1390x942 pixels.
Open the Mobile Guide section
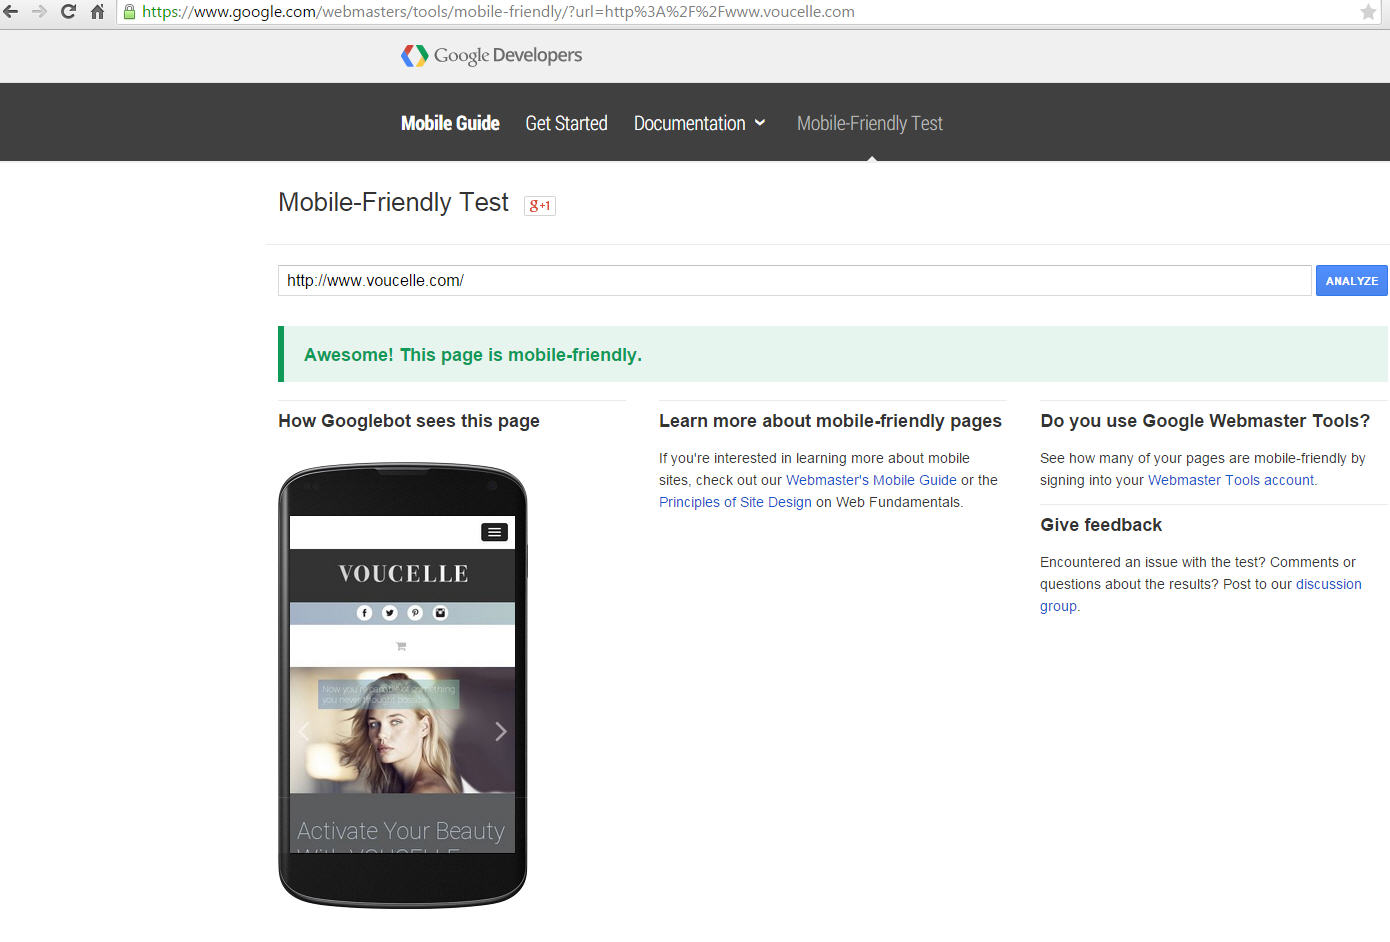pyautogui.click(x=450, y=123)
